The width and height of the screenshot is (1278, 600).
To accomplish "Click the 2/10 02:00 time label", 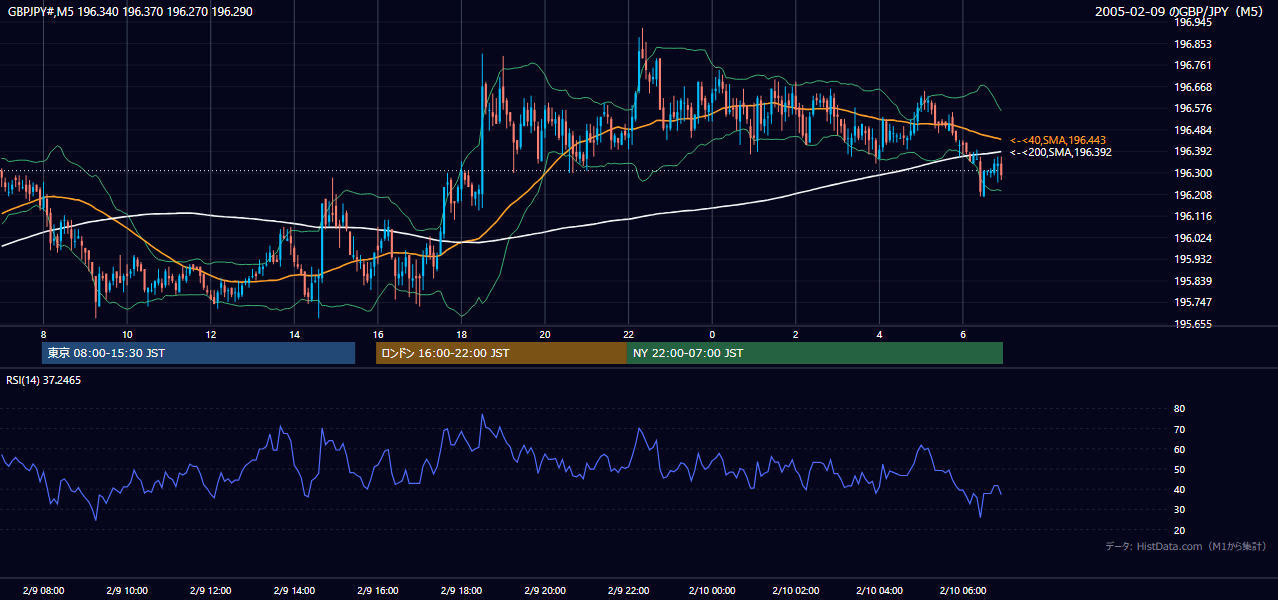I will coord(795,590).
